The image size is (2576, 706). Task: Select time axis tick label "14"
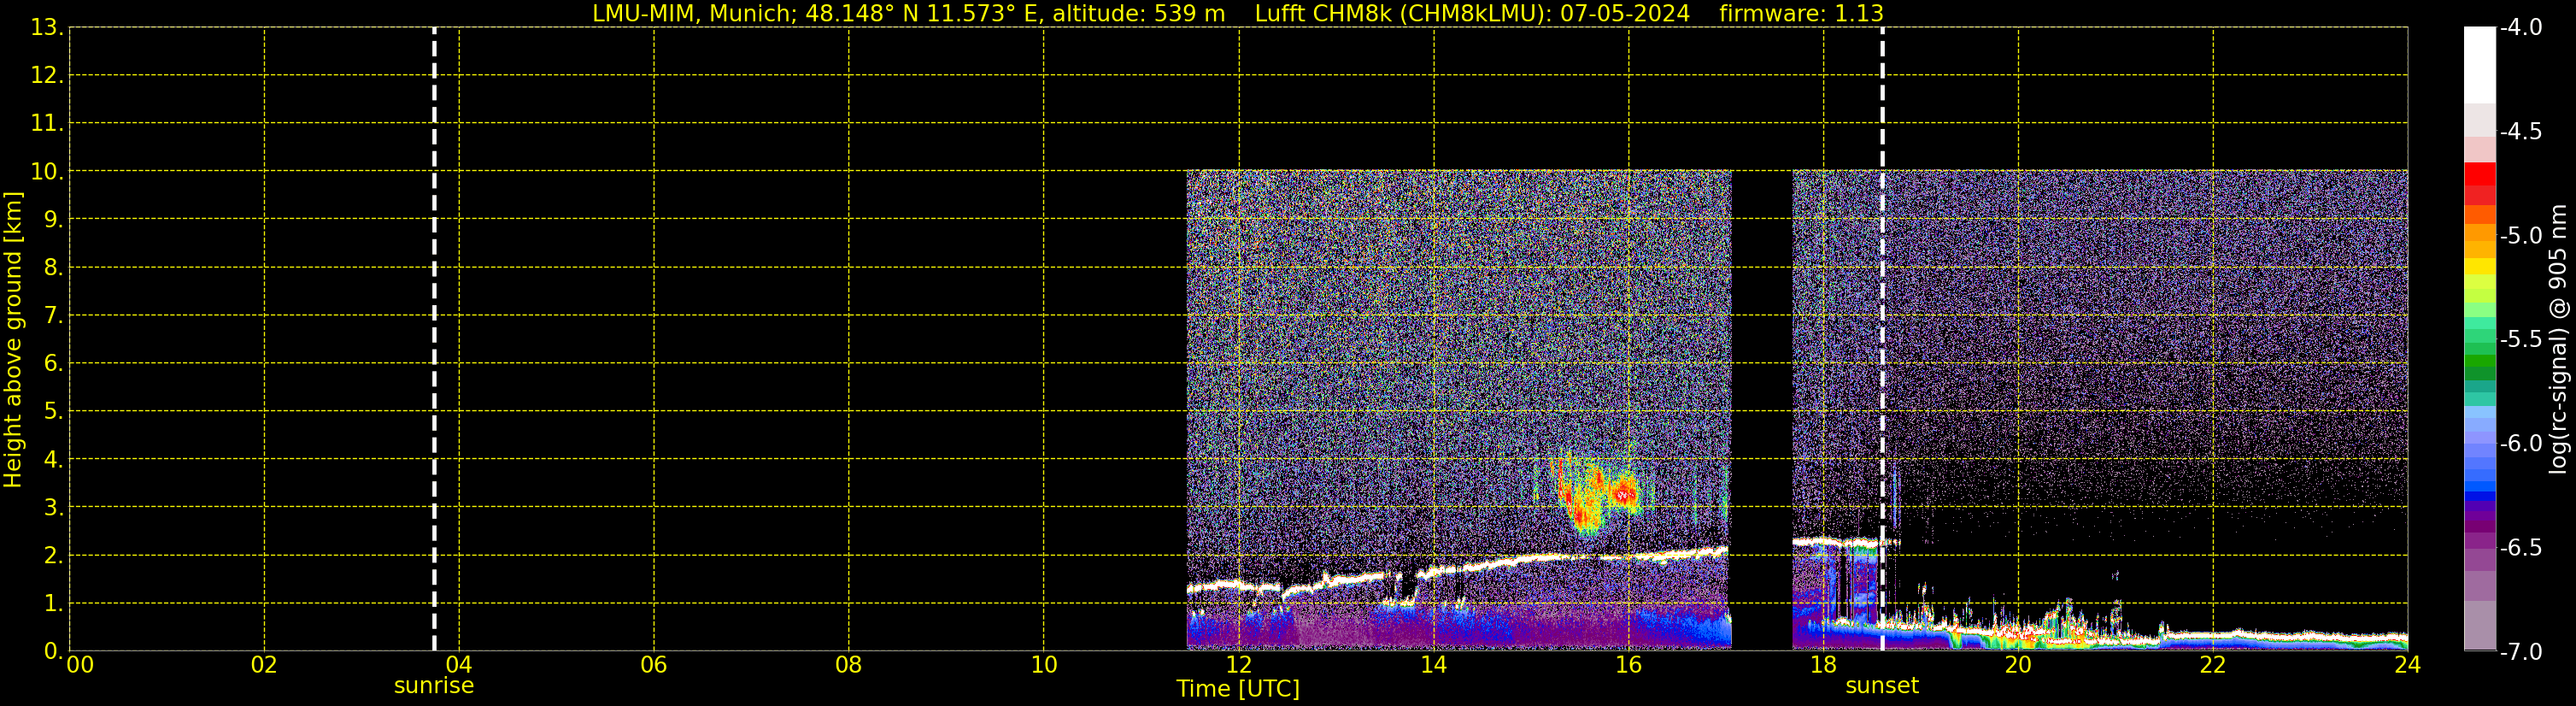[x=1434, y=665]
